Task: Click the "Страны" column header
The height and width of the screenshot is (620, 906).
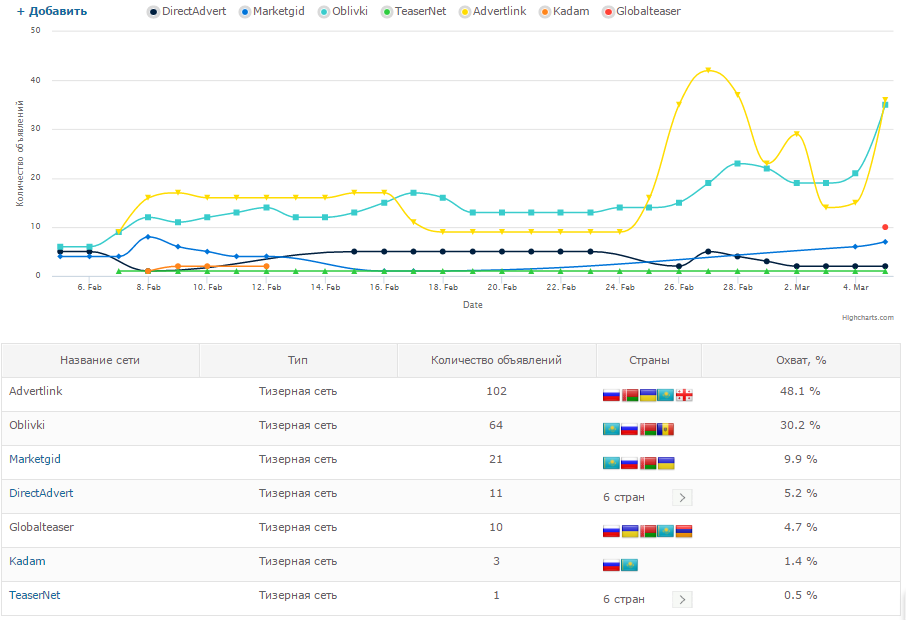Action: pos(649,361)
